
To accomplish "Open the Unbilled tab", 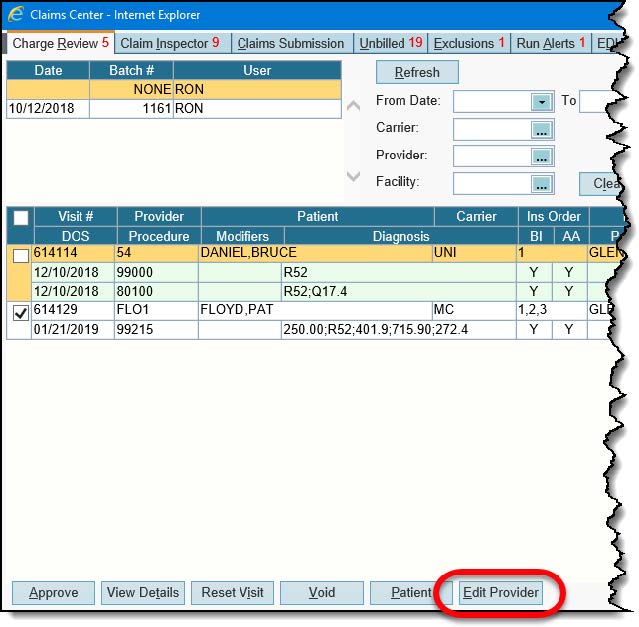I will pyautogui.click(x=390, y=43).
